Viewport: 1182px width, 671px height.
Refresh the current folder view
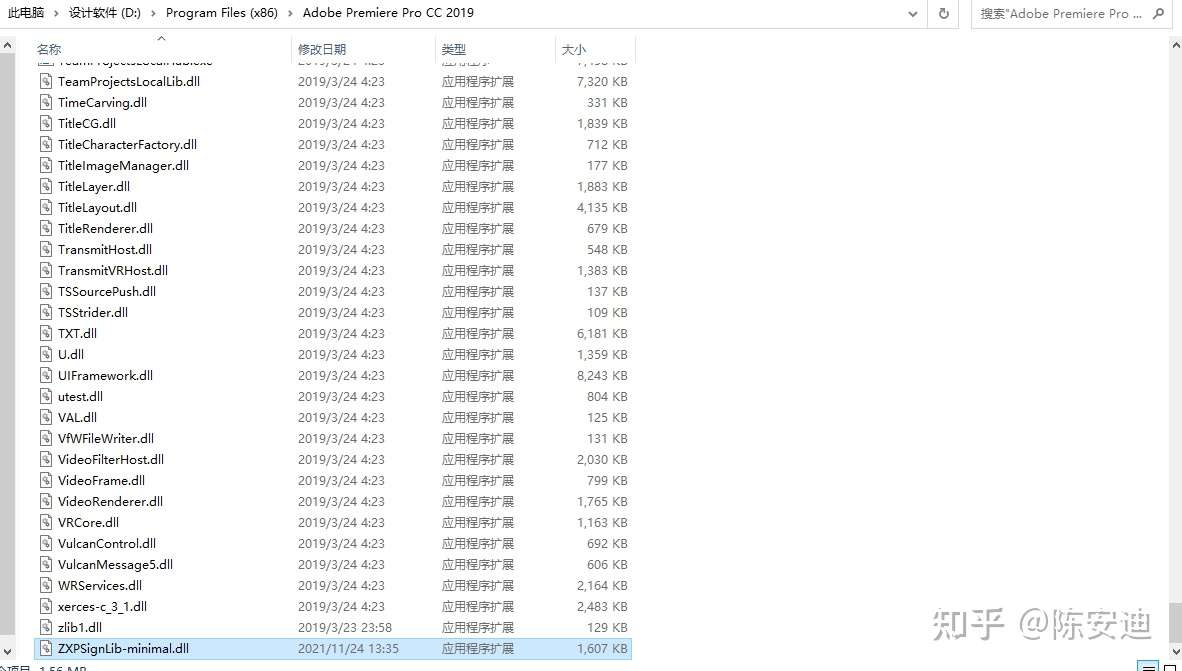tap(943, 14)
